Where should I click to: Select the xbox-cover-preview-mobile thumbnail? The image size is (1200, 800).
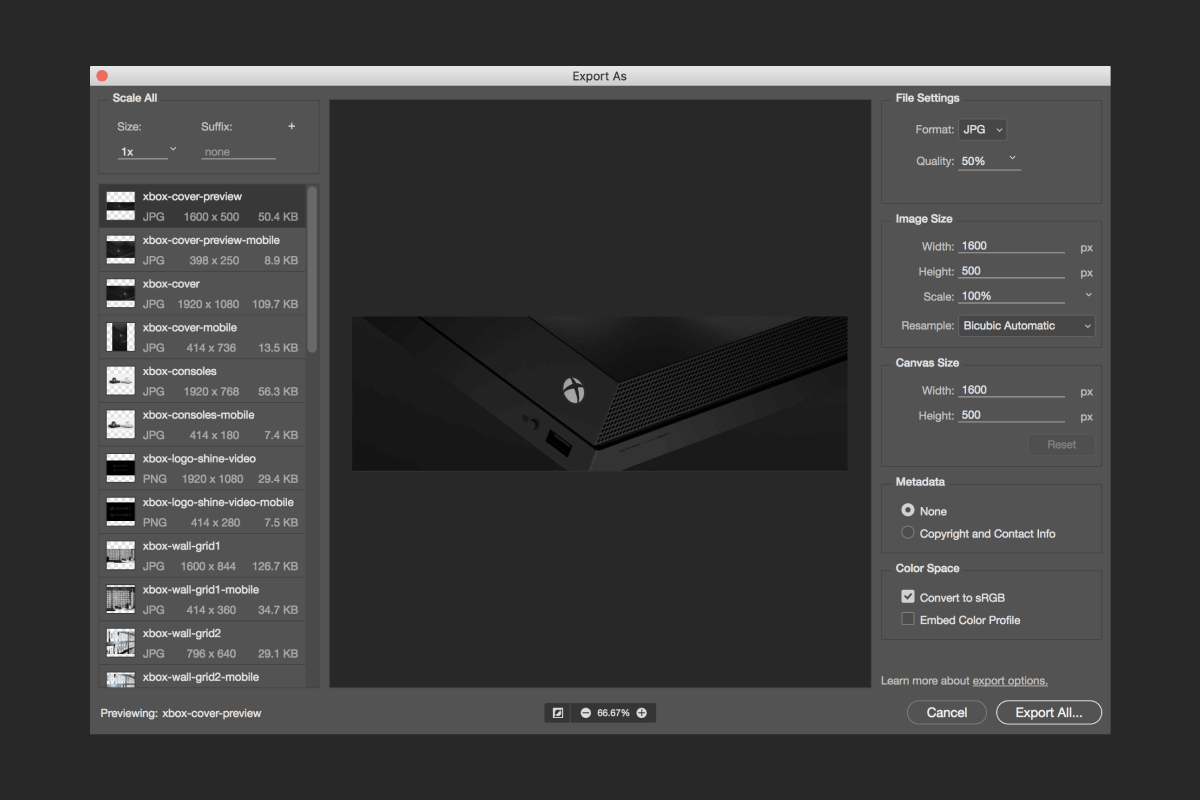click(121, 250)
